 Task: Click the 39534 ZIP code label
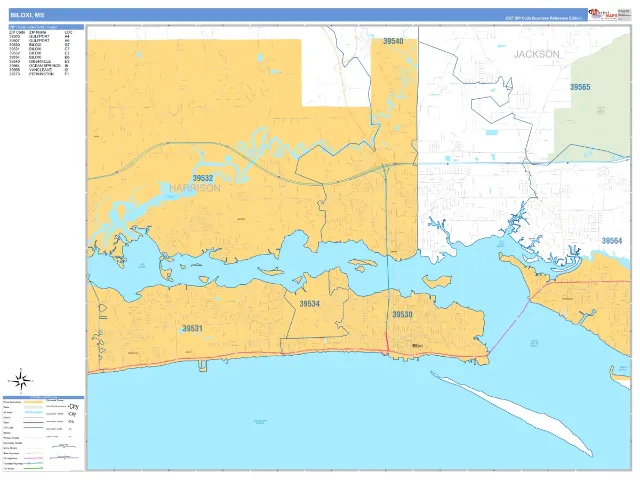[309, 304]
